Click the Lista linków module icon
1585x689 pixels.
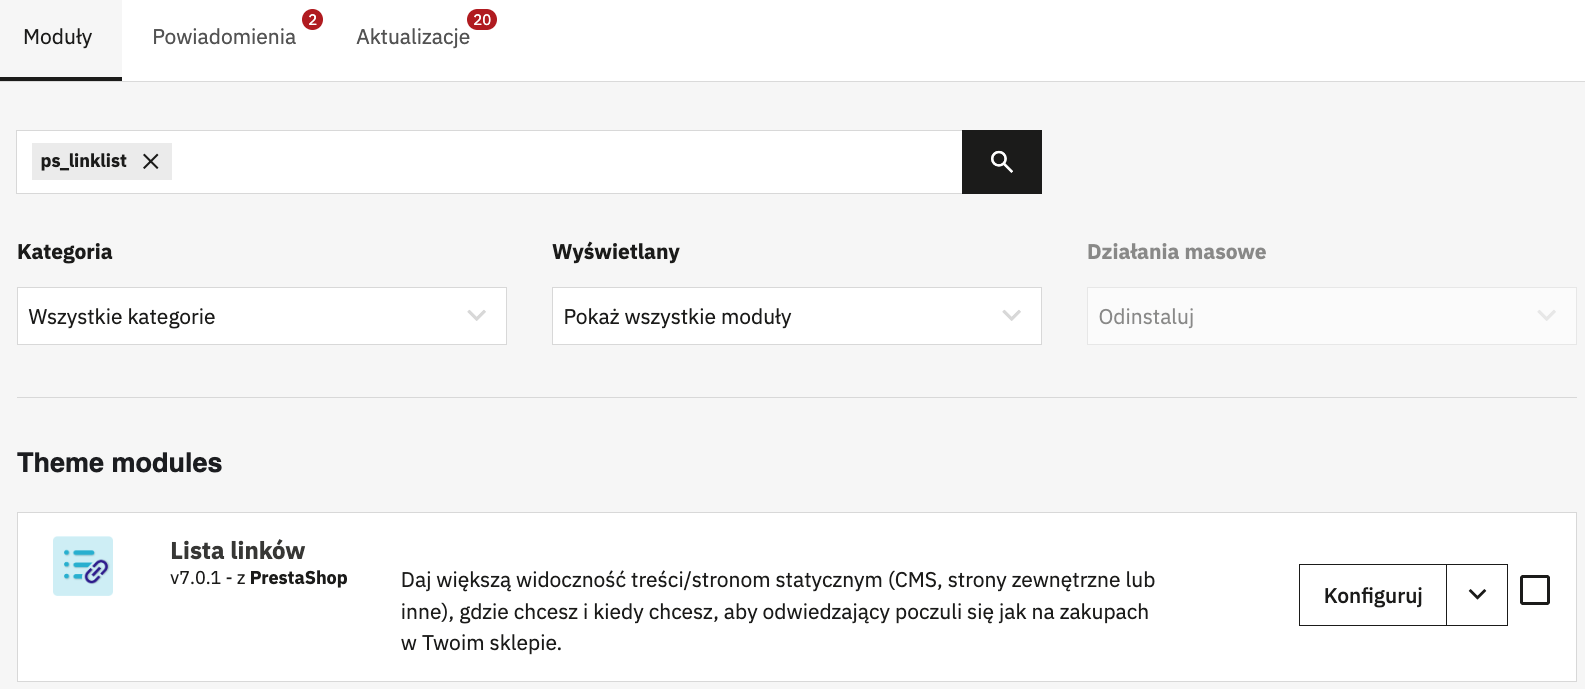[x=83, y=566]
